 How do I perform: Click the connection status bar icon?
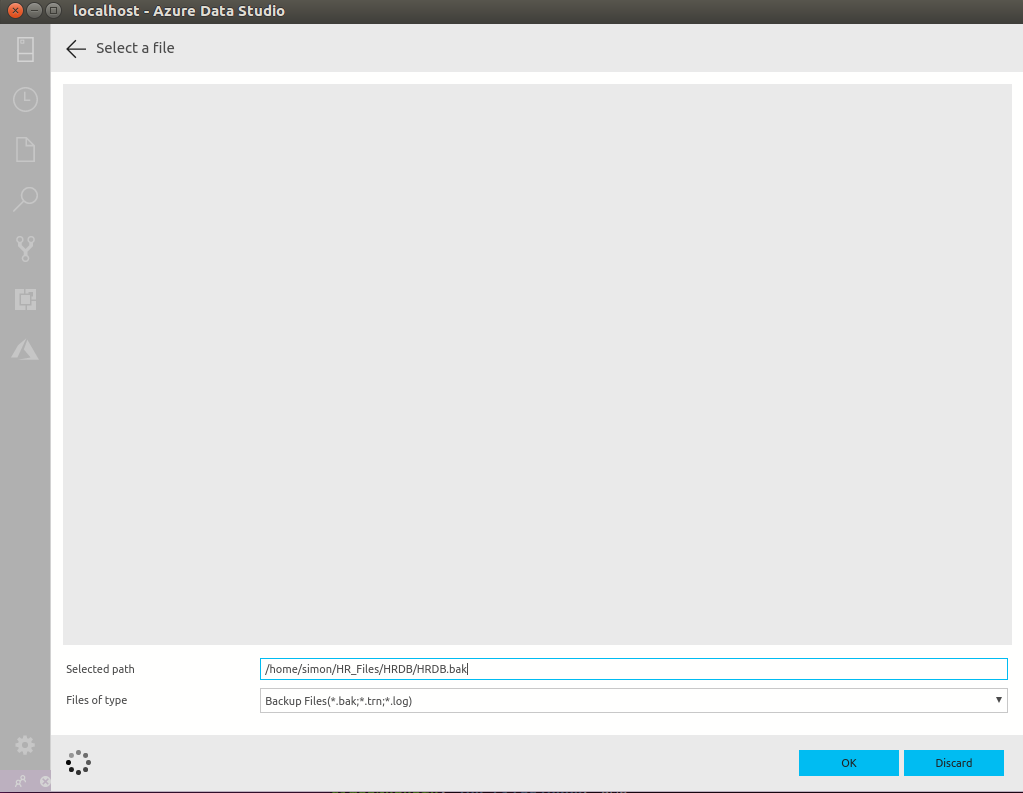(x=20, y=781)
